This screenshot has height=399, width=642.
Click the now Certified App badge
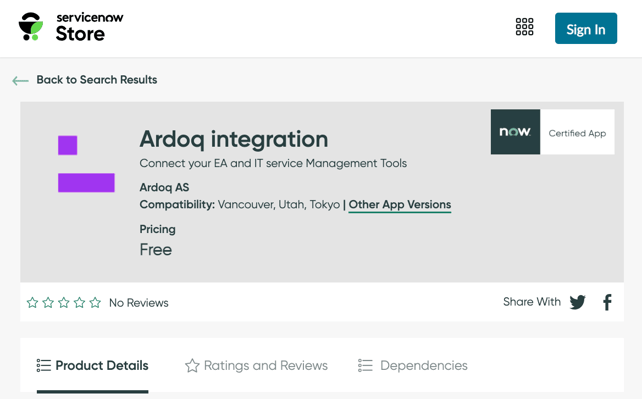[552, 132]
